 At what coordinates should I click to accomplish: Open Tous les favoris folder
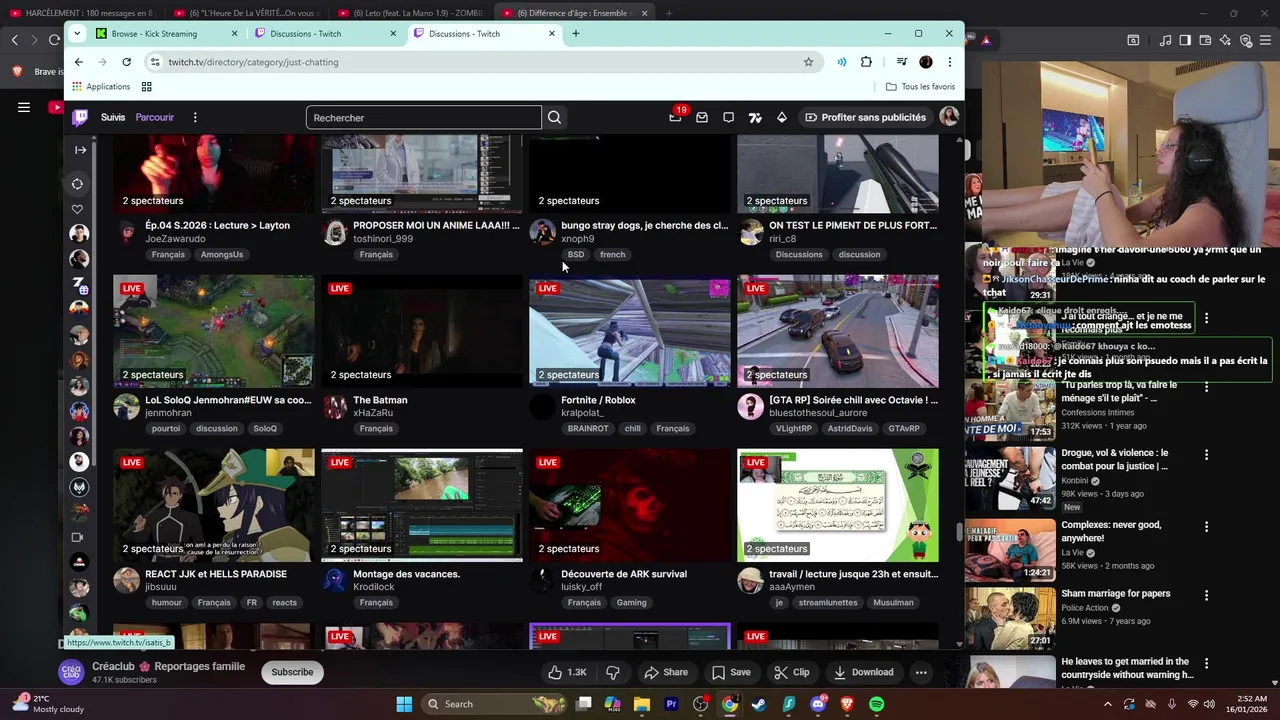point(920,87)
